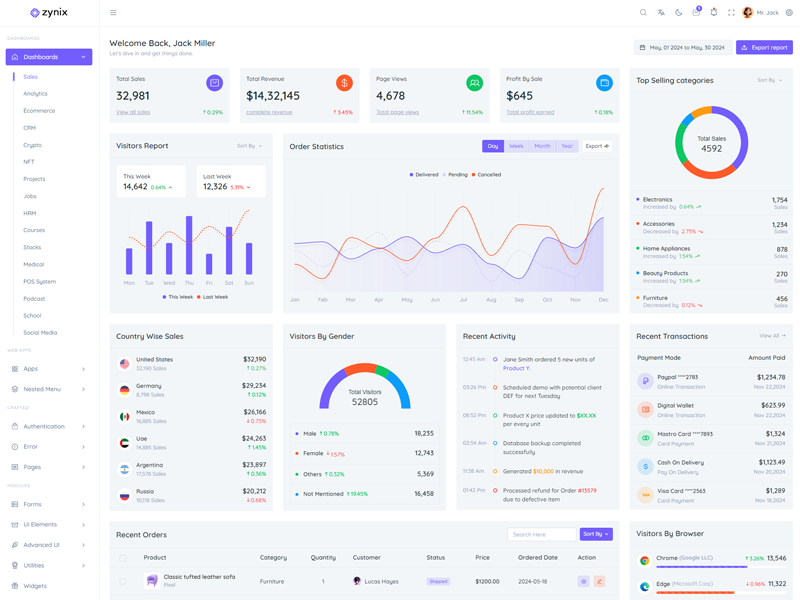Screen dimensions: 800x600
Task: Switch Order Statistics to the Month tab
Action: point(542,146)
